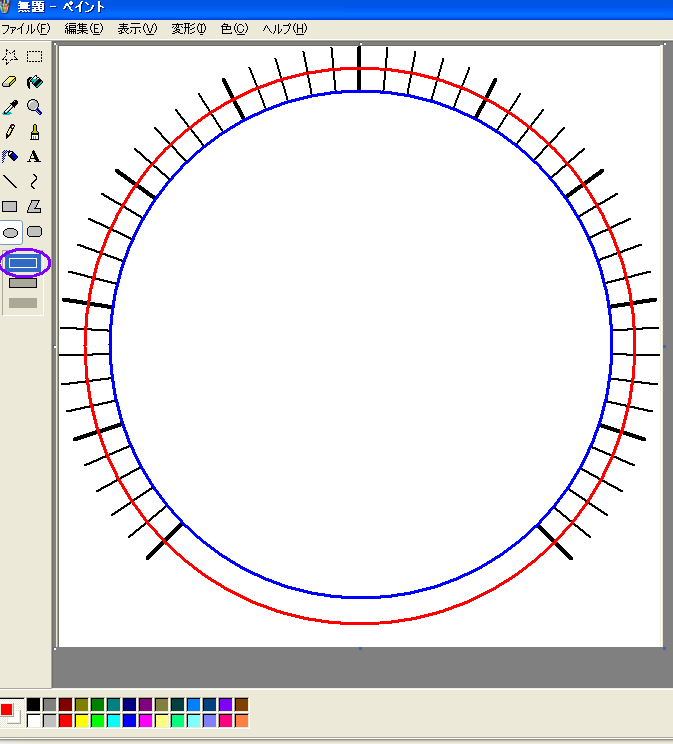Choose the teal swatch in top row
Image resolution: width=673 pixels, height=744 pixels.
pyautogui.click(x=113, y=704)
